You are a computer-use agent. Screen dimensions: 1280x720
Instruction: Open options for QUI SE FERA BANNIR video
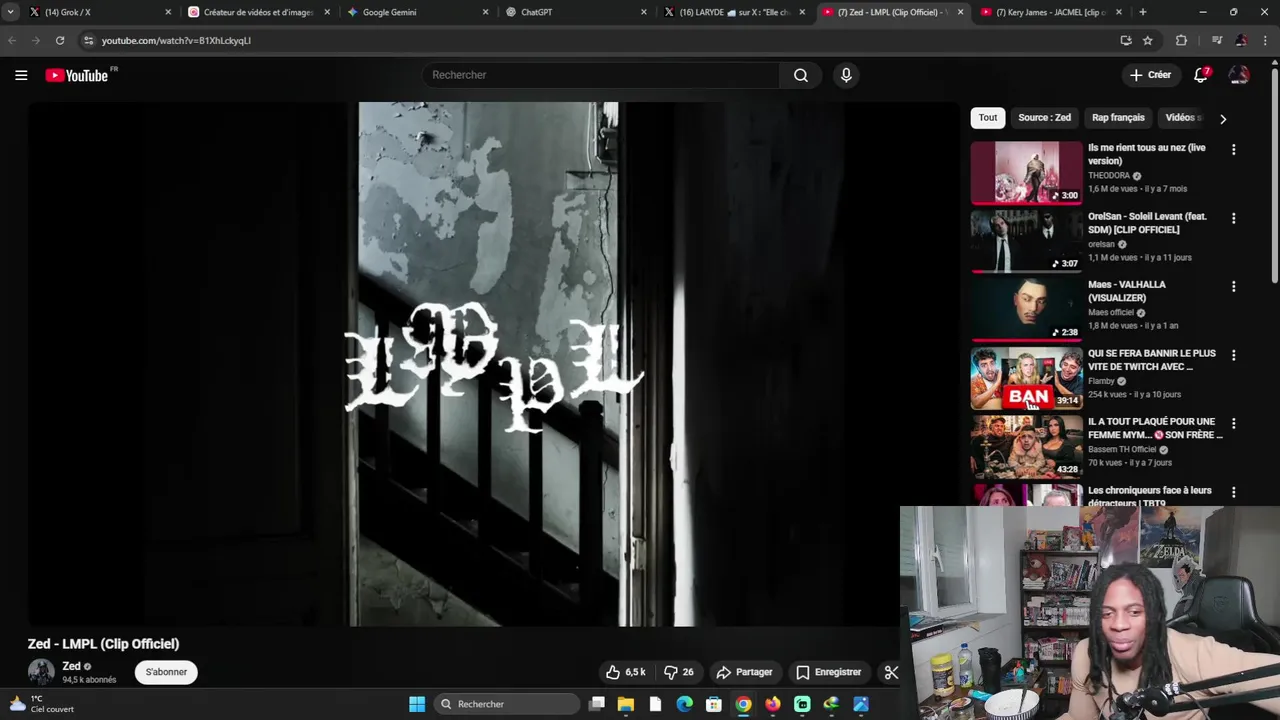(x=1233, y=355)
